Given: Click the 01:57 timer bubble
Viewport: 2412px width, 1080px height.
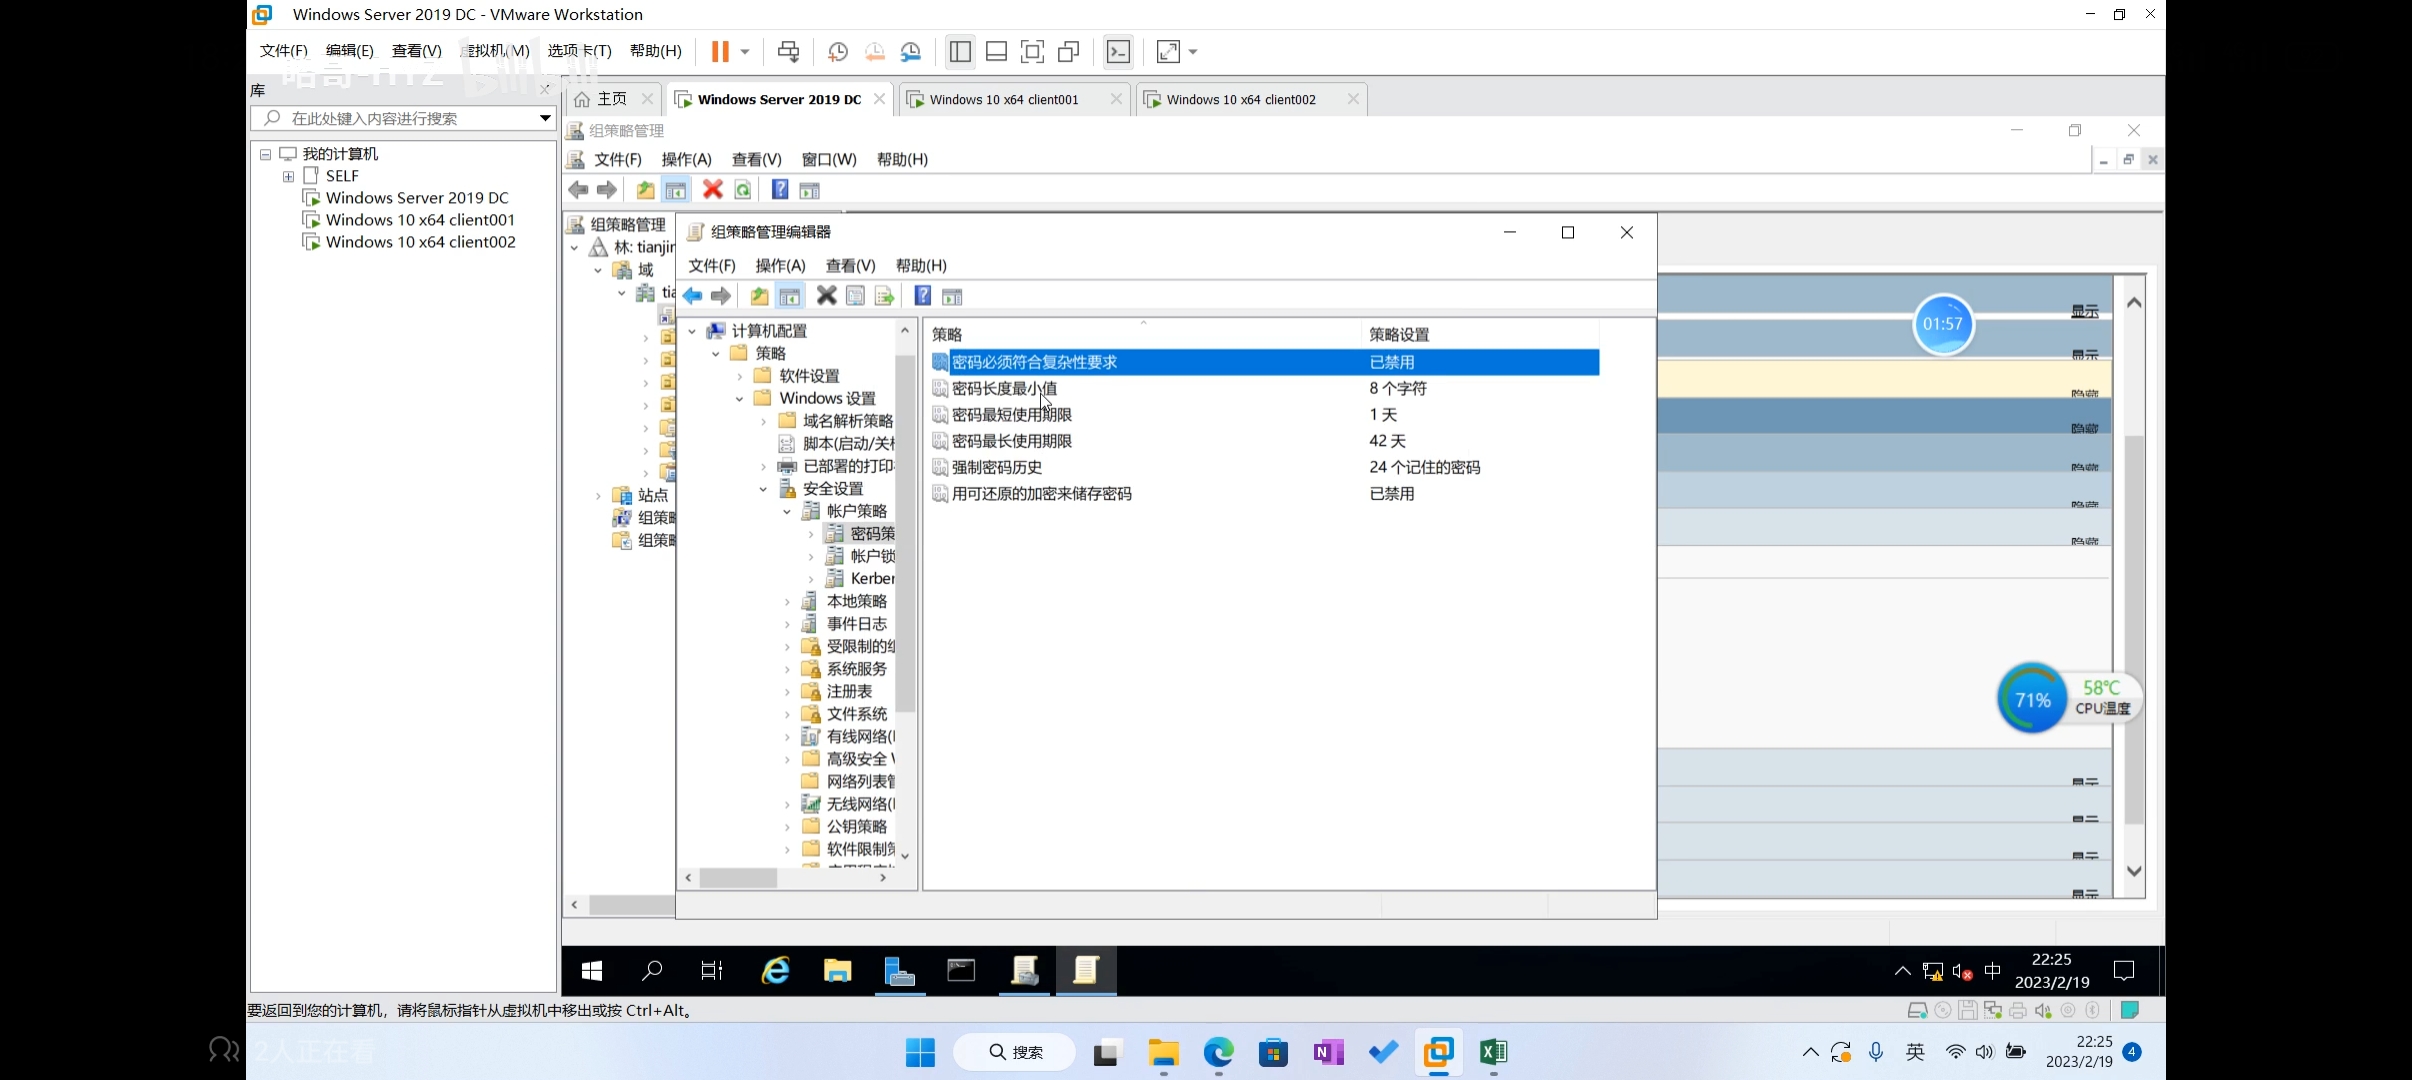Looking at the screenshot, I should (x=1942, y=324).
